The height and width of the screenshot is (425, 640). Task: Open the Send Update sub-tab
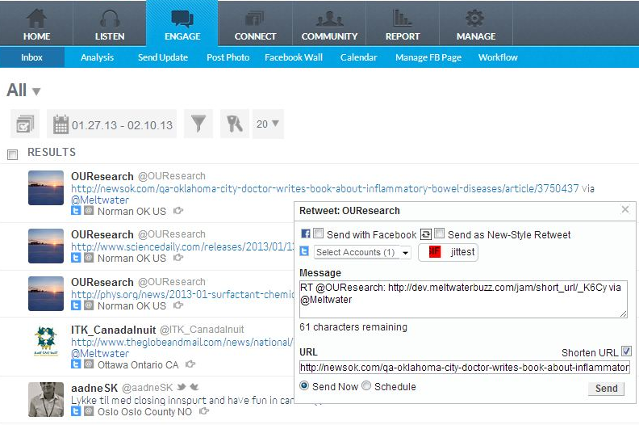163,58
